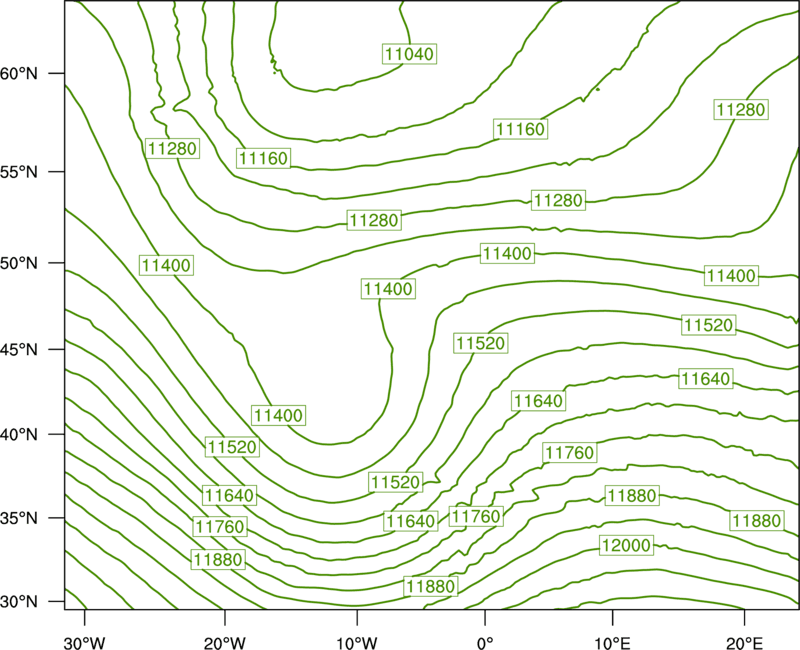Click the 11400 label near 19°E longitude
800x650 pixels.
[731, 276]
